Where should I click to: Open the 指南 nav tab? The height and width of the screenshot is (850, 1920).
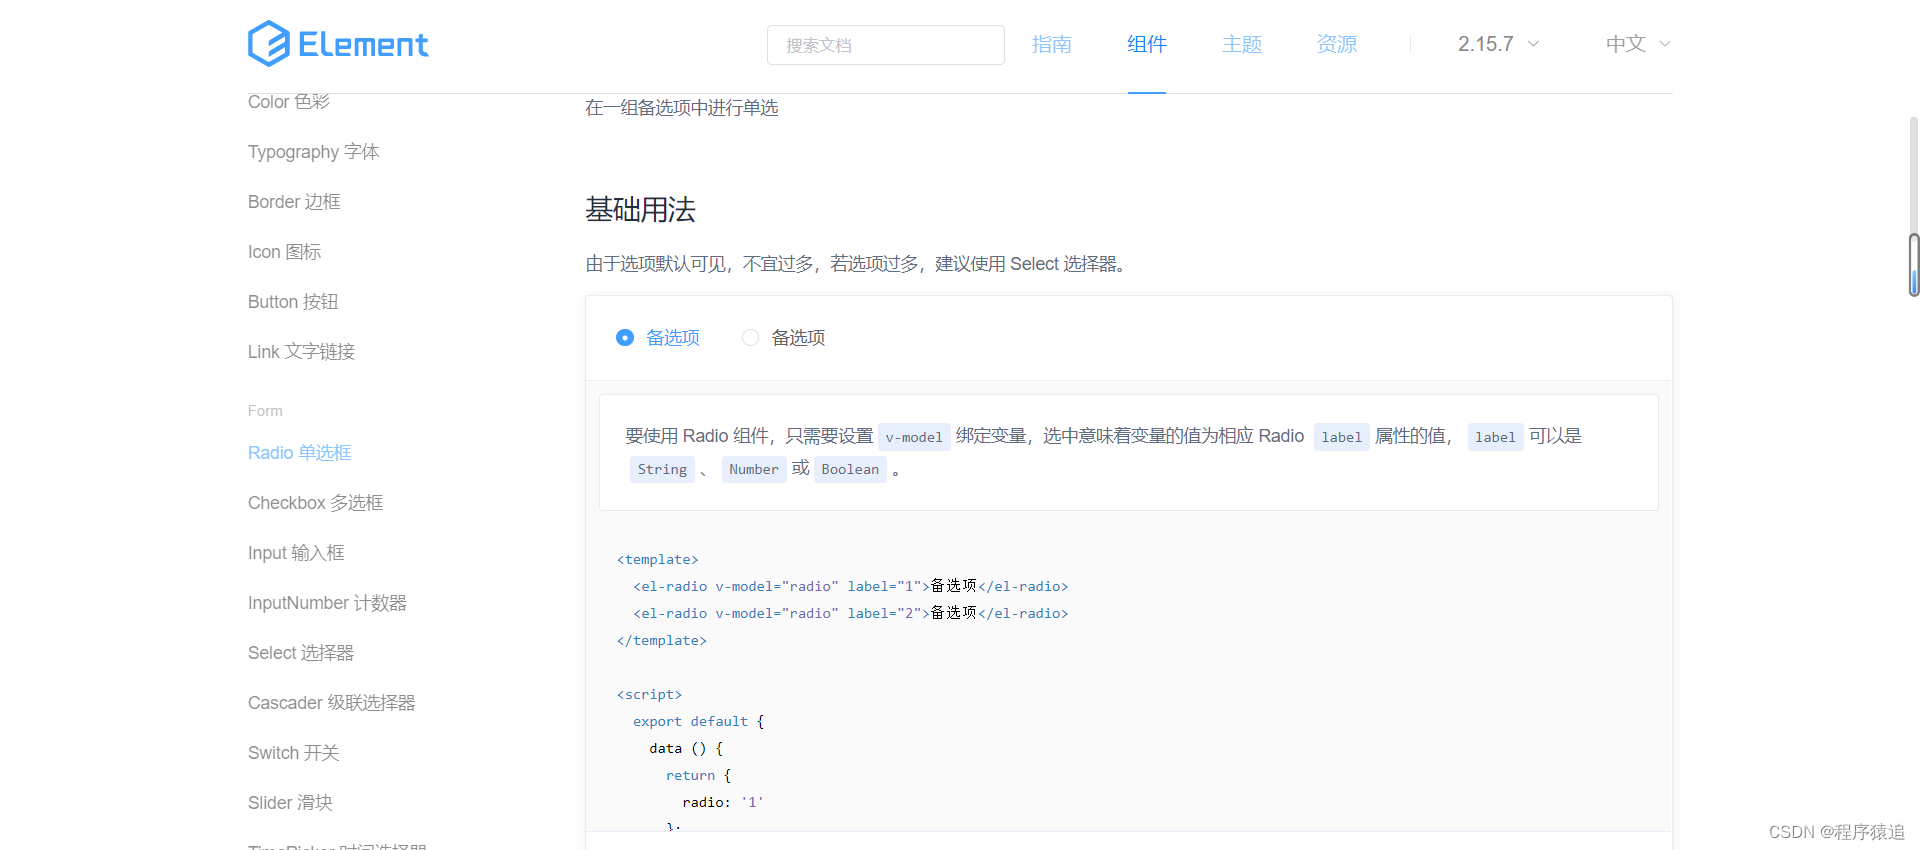(x=1051, y=44)
